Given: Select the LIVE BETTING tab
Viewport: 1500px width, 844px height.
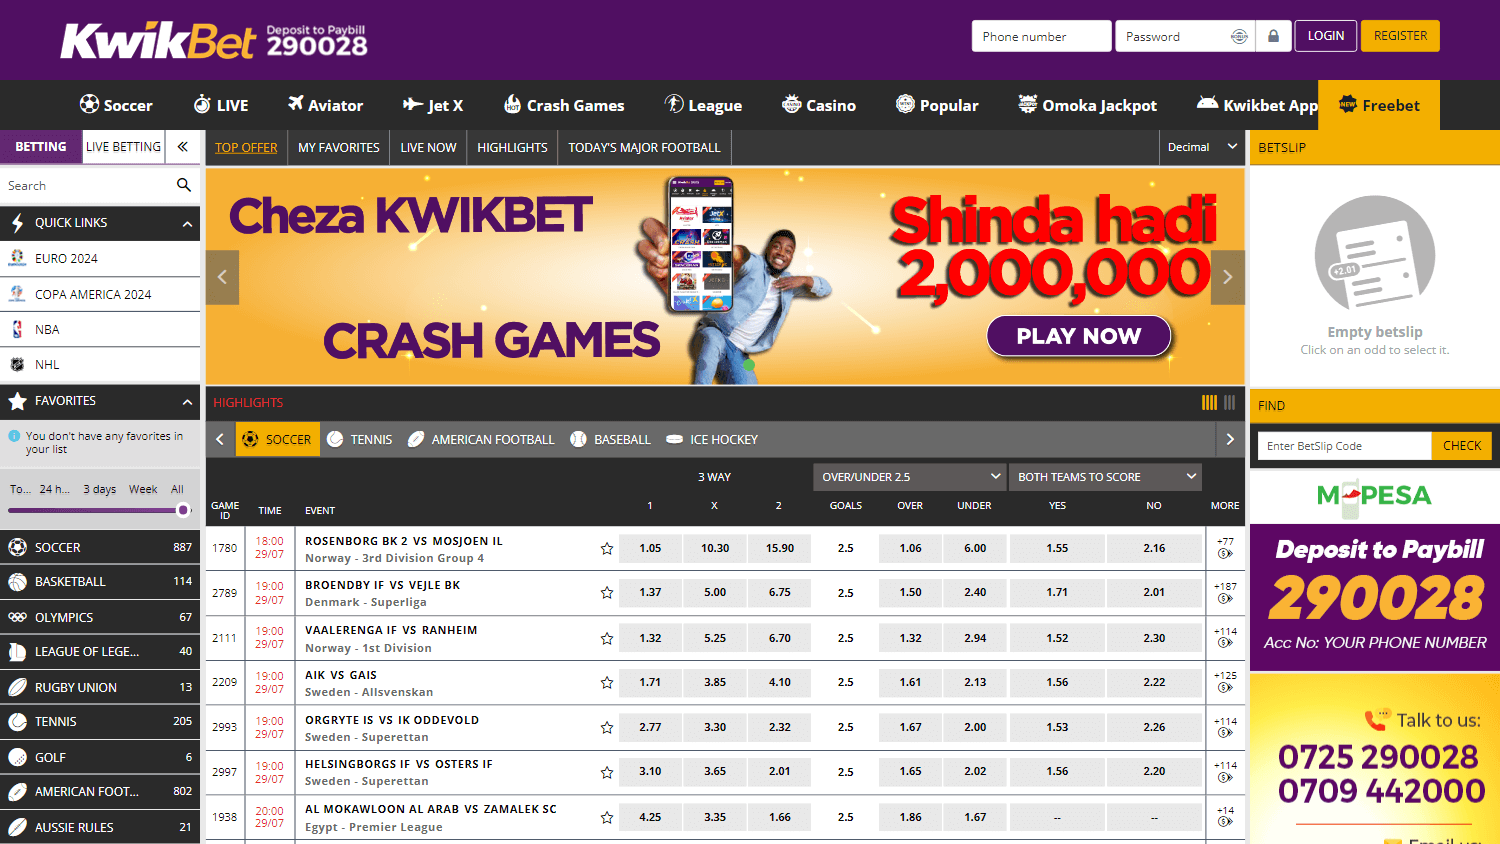Looking at the screenshot, I should tap(123, 146).
